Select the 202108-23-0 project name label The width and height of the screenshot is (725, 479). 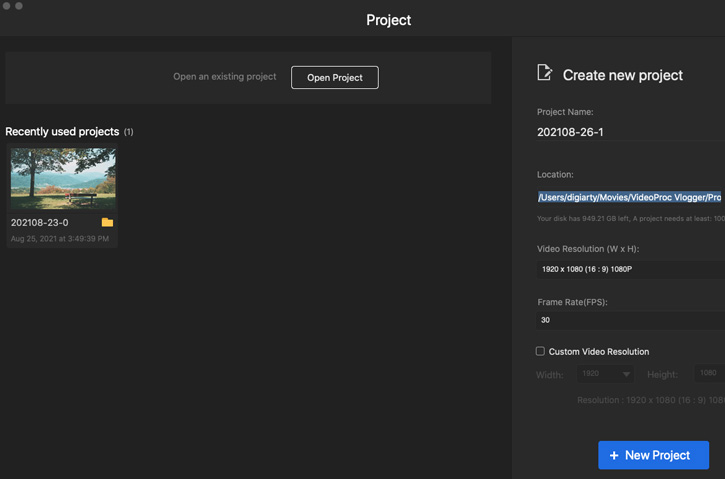click(x=40, y=223)
